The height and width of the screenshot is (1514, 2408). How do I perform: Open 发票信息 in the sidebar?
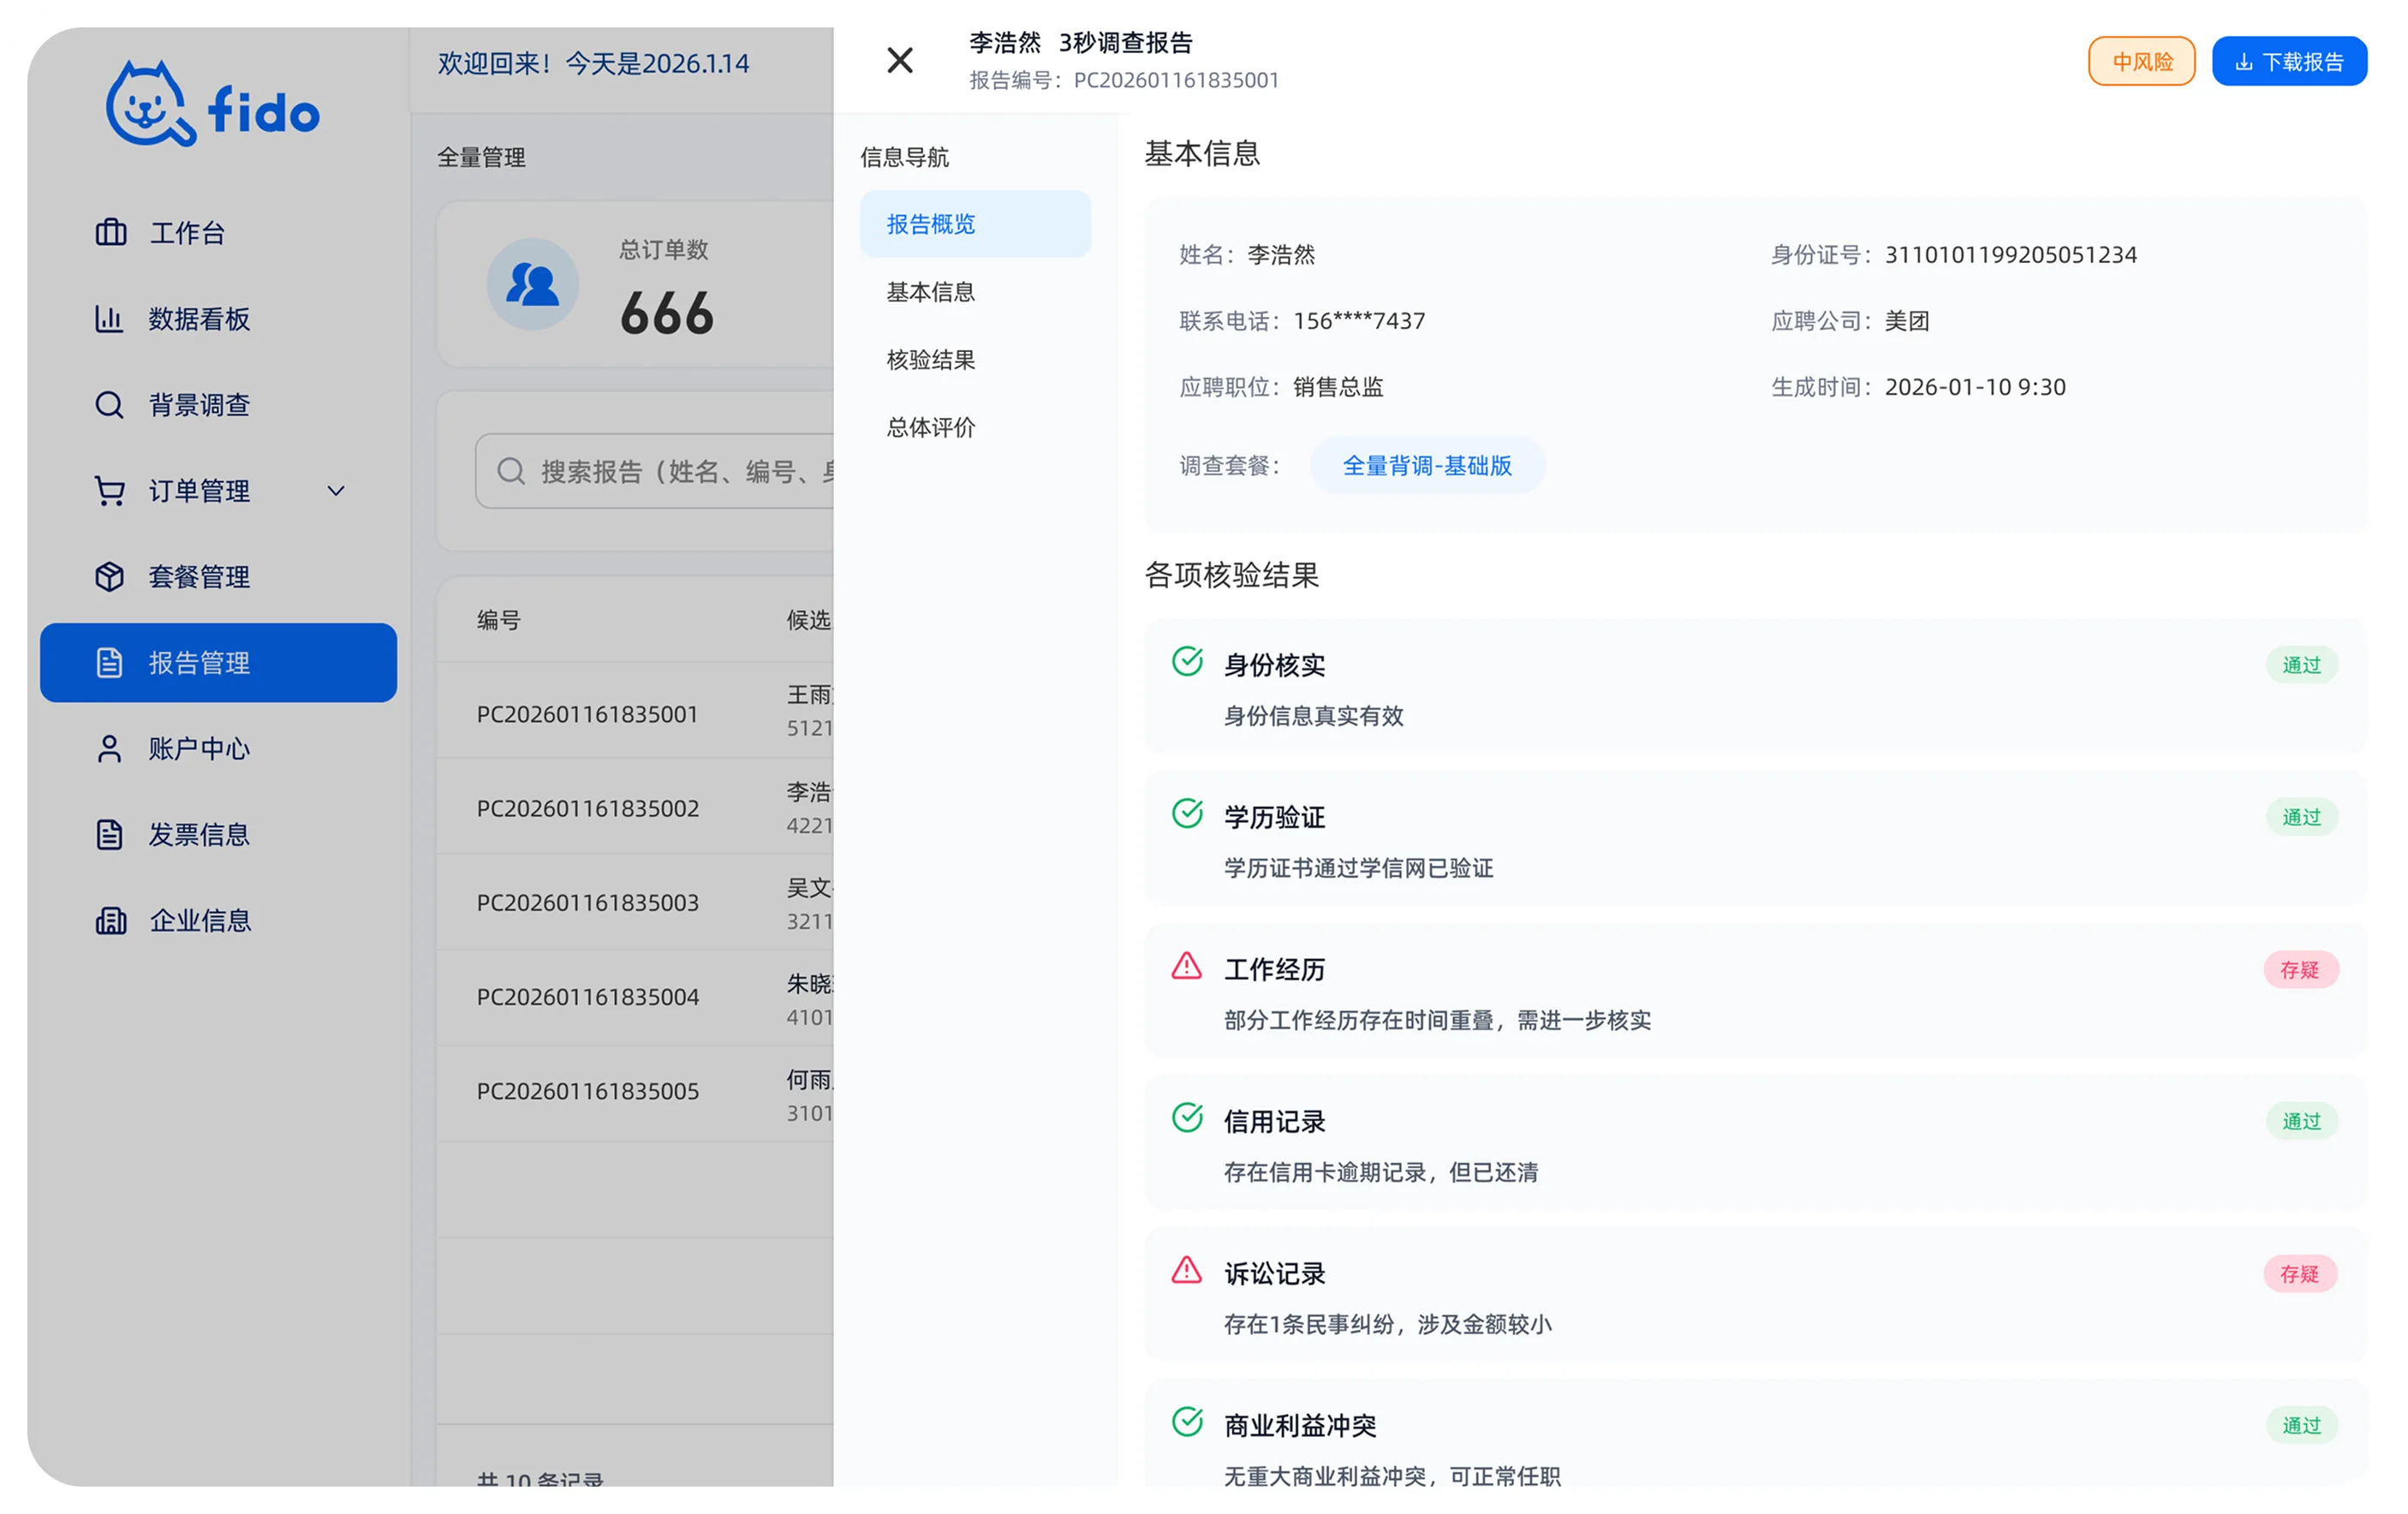coord(218,835)
